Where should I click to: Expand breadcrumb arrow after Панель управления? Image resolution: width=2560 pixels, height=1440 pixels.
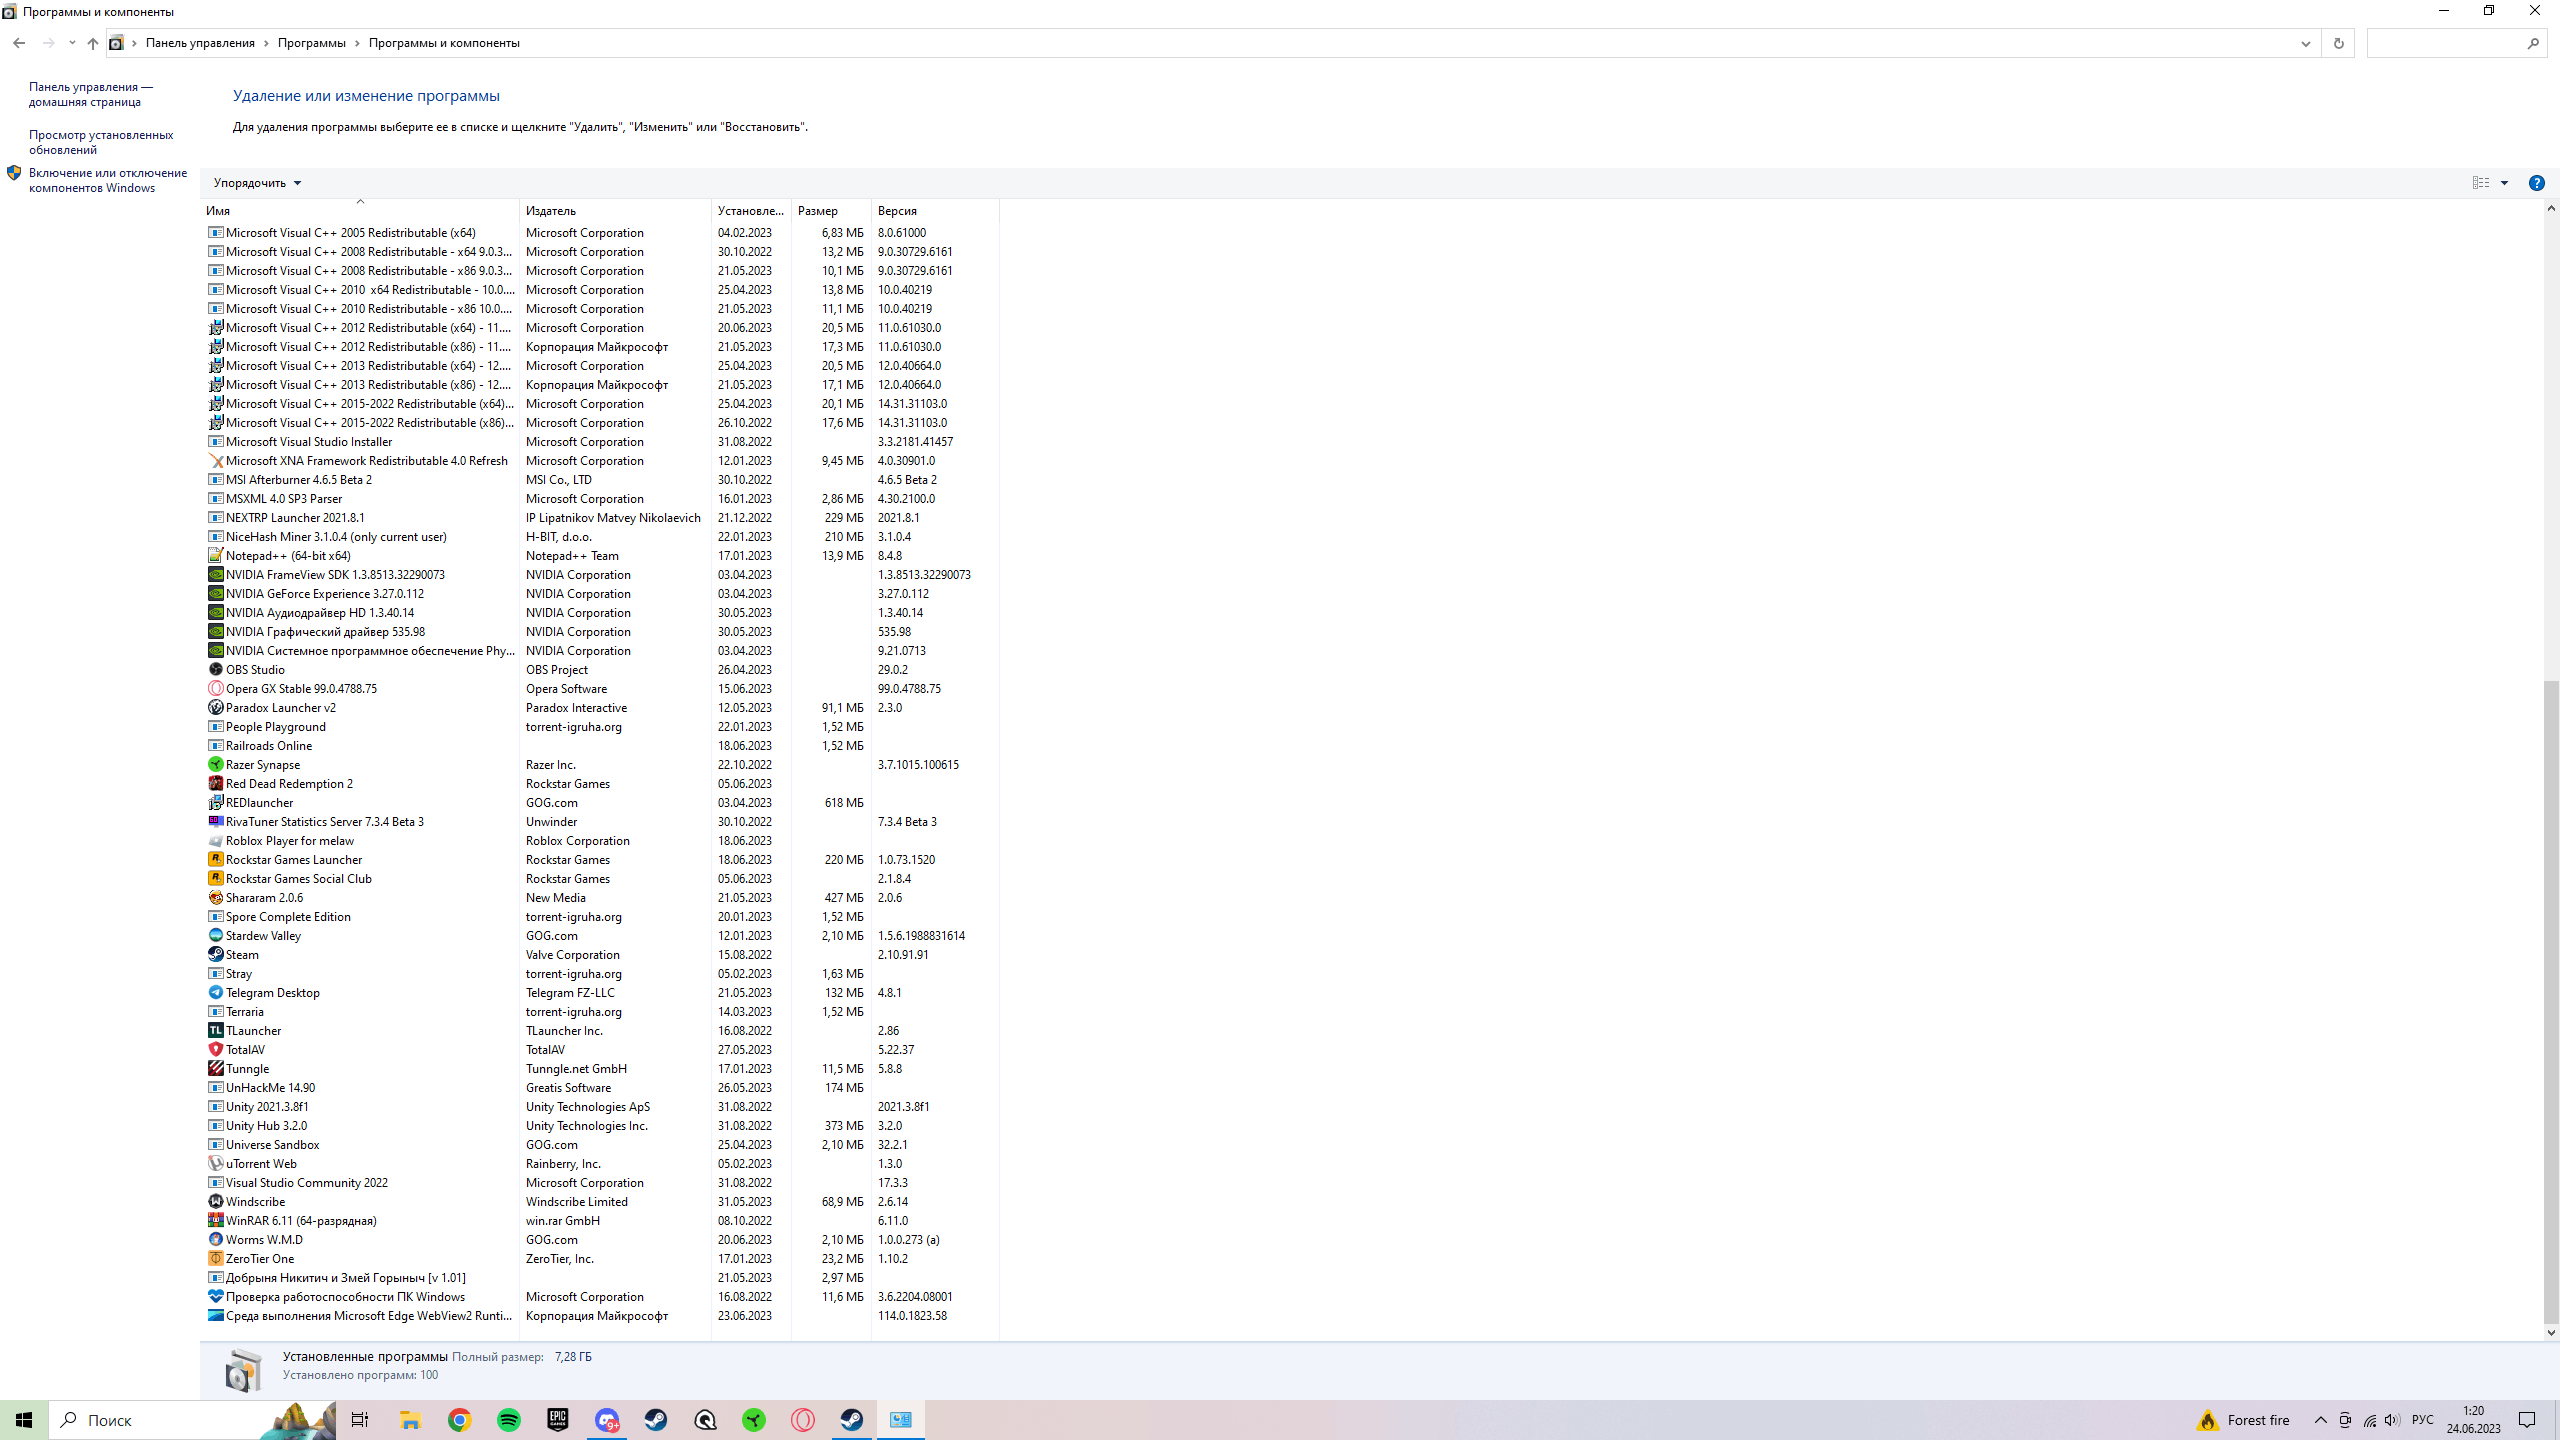point(266,43)
